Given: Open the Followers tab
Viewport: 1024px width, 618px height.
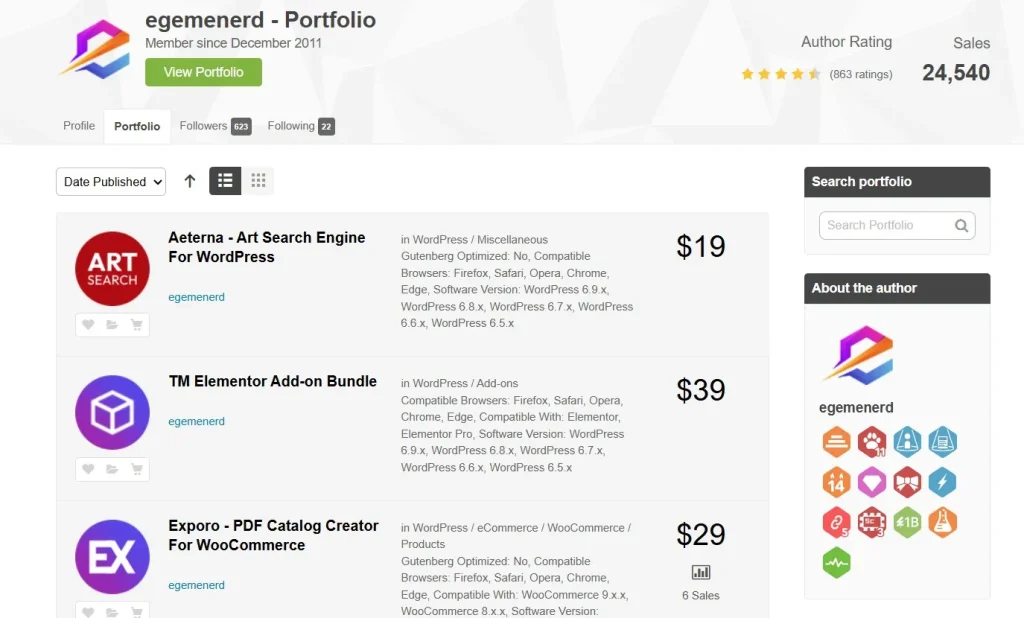Looking at the screenshot, I should click(x=215, y=126).
